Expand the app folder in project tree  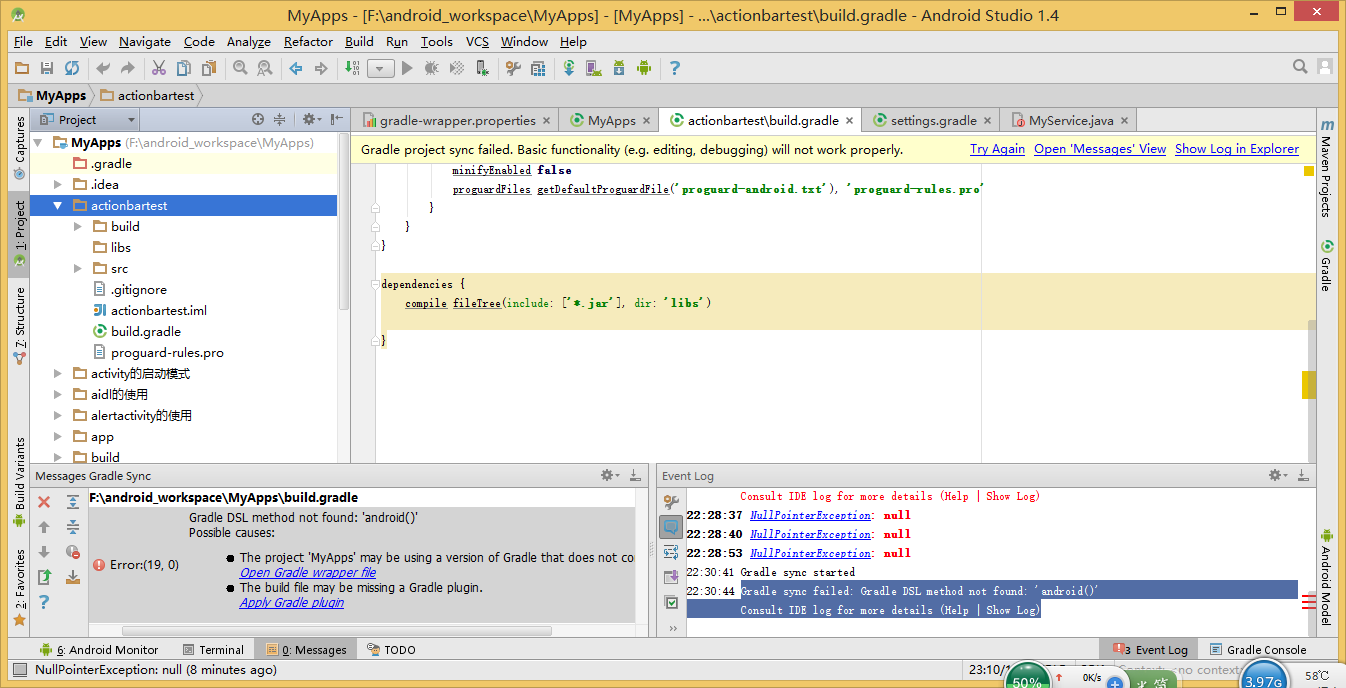pyautogui.click(x=59, y=436)
